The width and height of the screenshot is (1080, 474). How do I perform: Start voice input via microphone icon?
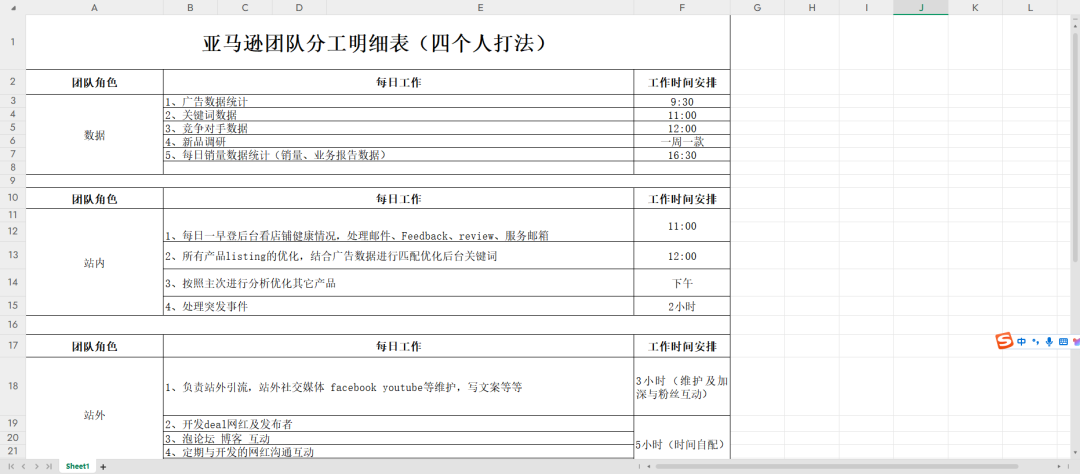(1049, 342)
